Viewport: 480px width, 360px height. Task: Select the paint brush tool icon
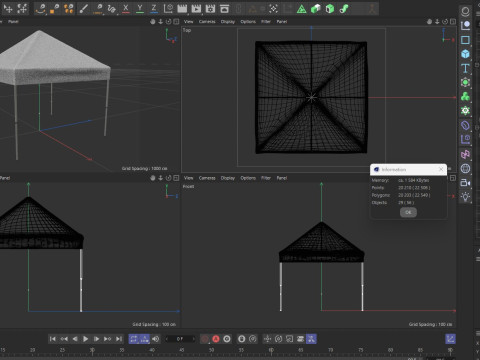(83, 9)
